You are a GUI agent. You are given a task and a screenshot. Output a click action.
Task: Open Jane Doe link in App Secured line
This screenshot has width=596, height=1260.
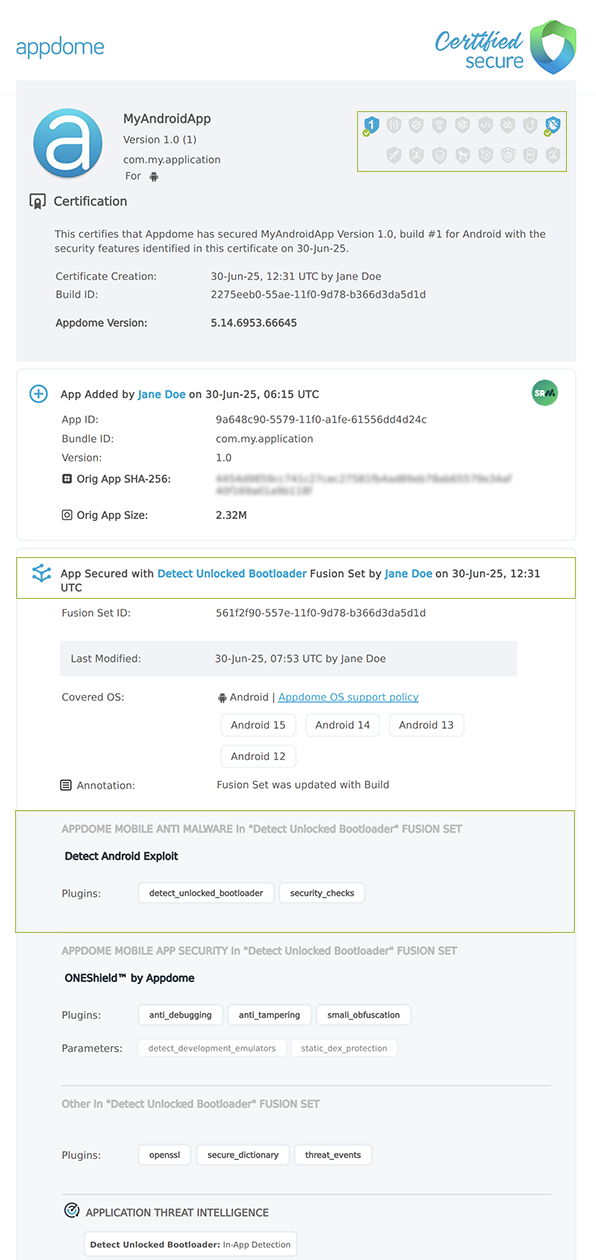click(409, 574)
